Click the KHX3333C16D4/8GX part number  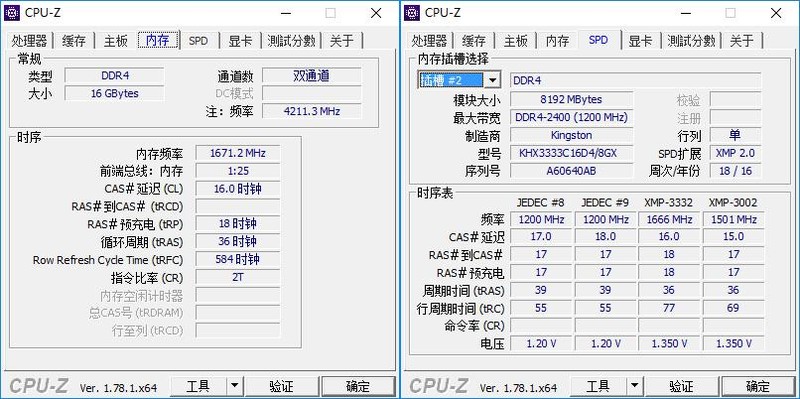[x=571, y=153]
